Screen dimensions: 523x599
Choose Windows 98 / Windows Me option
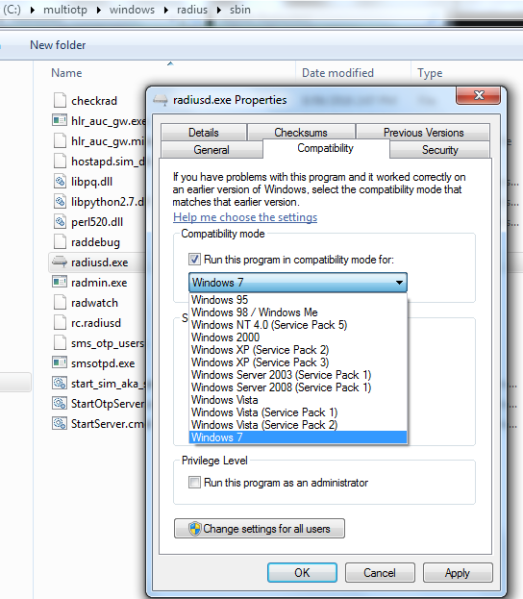click(298, 312)
